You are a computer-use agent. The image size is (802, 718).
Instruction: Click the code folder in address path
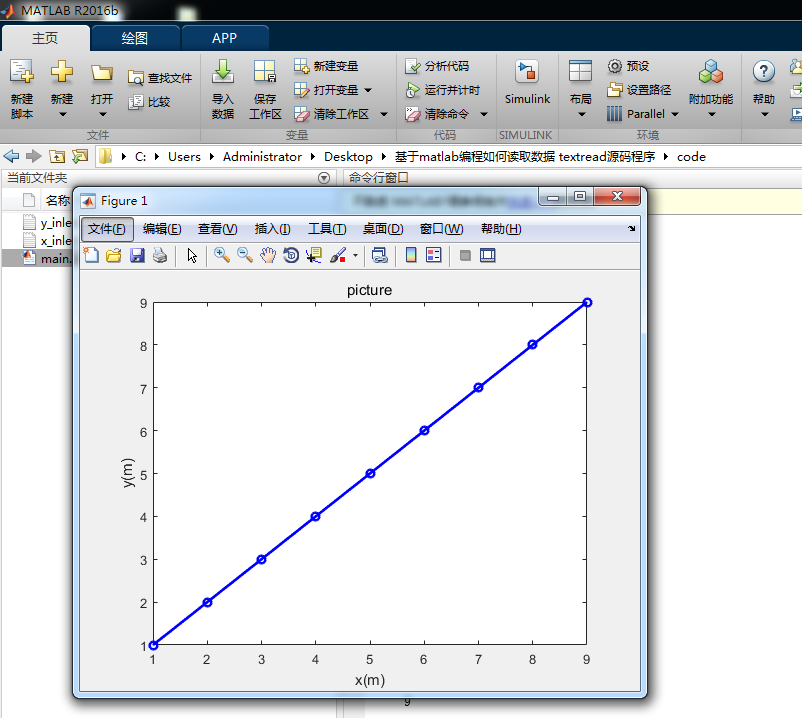(692, 156)
